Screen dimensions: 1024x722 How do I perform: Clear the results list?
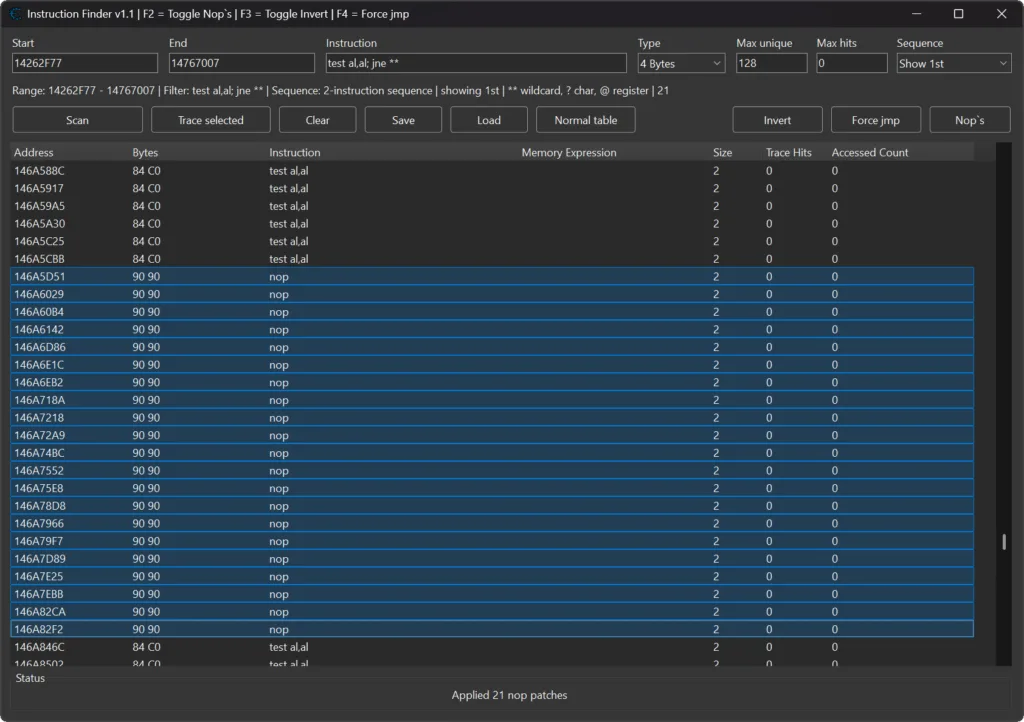coord(317,120)
